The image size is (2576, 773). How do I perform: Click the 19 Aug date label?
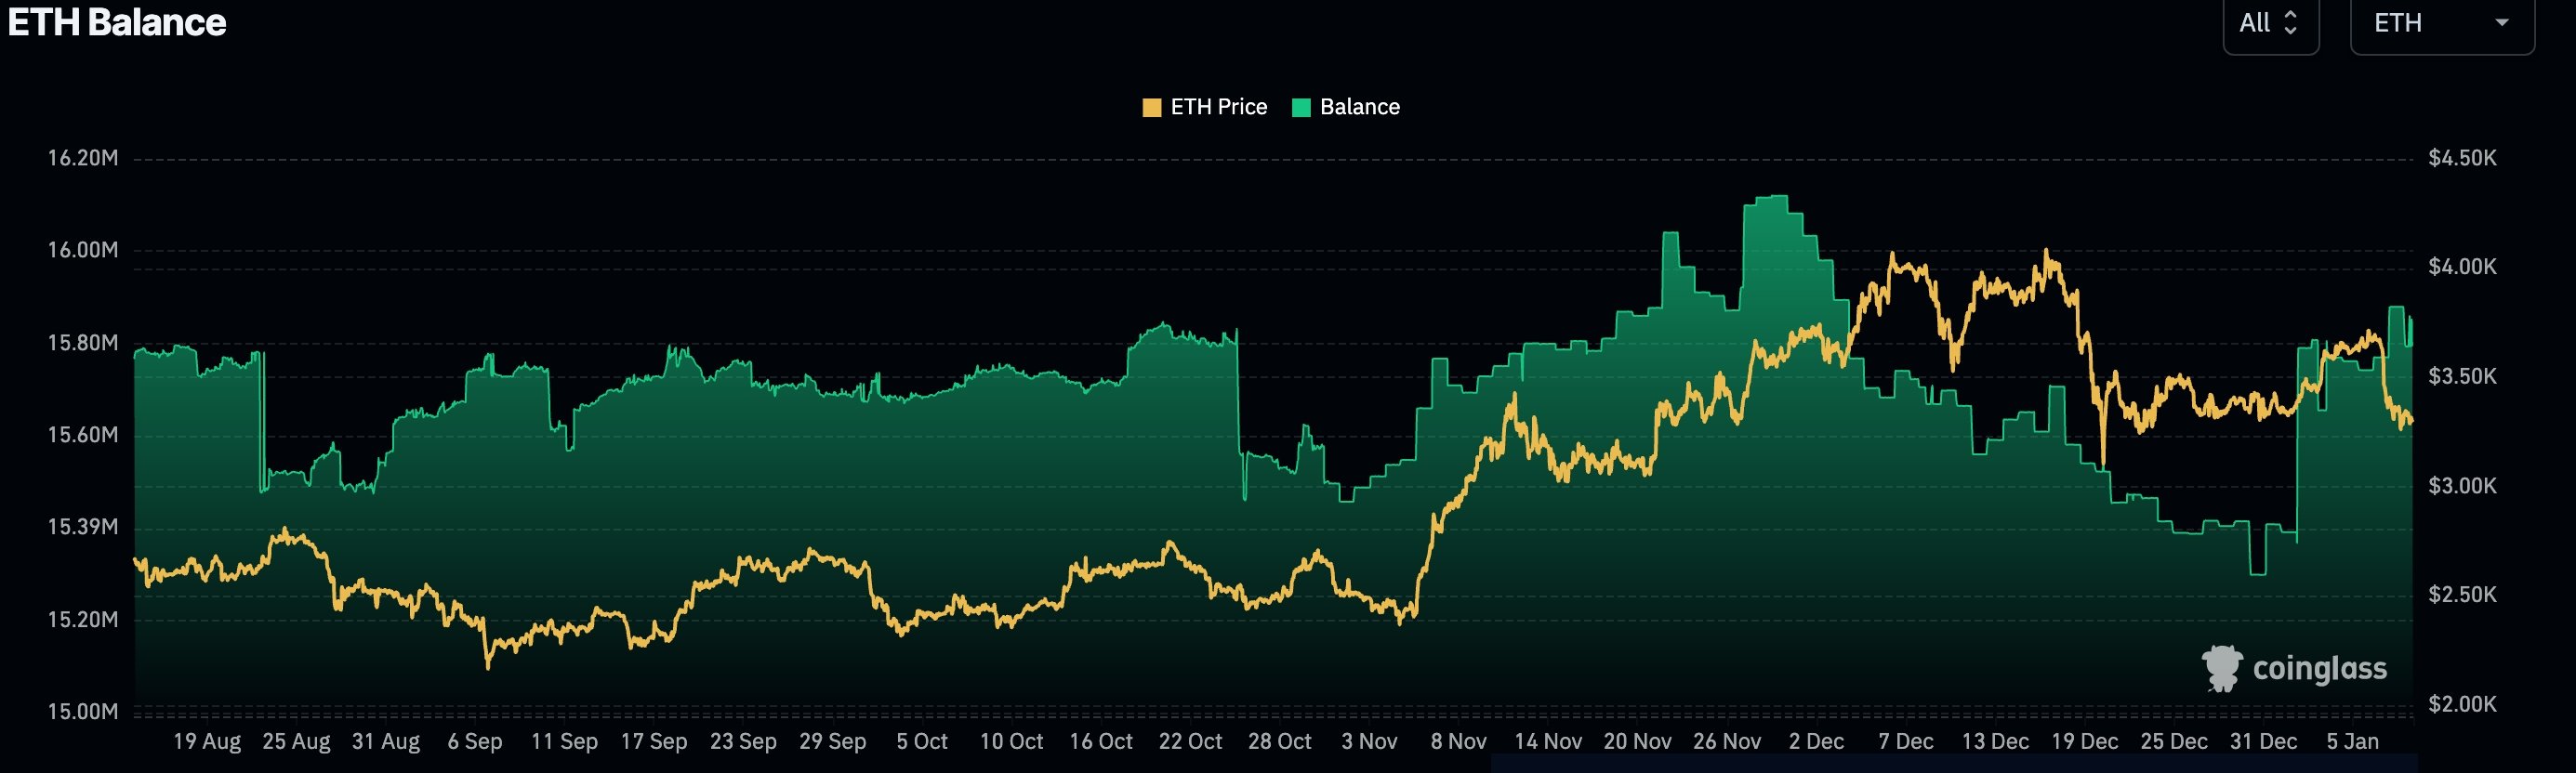[x=207, y=742]
